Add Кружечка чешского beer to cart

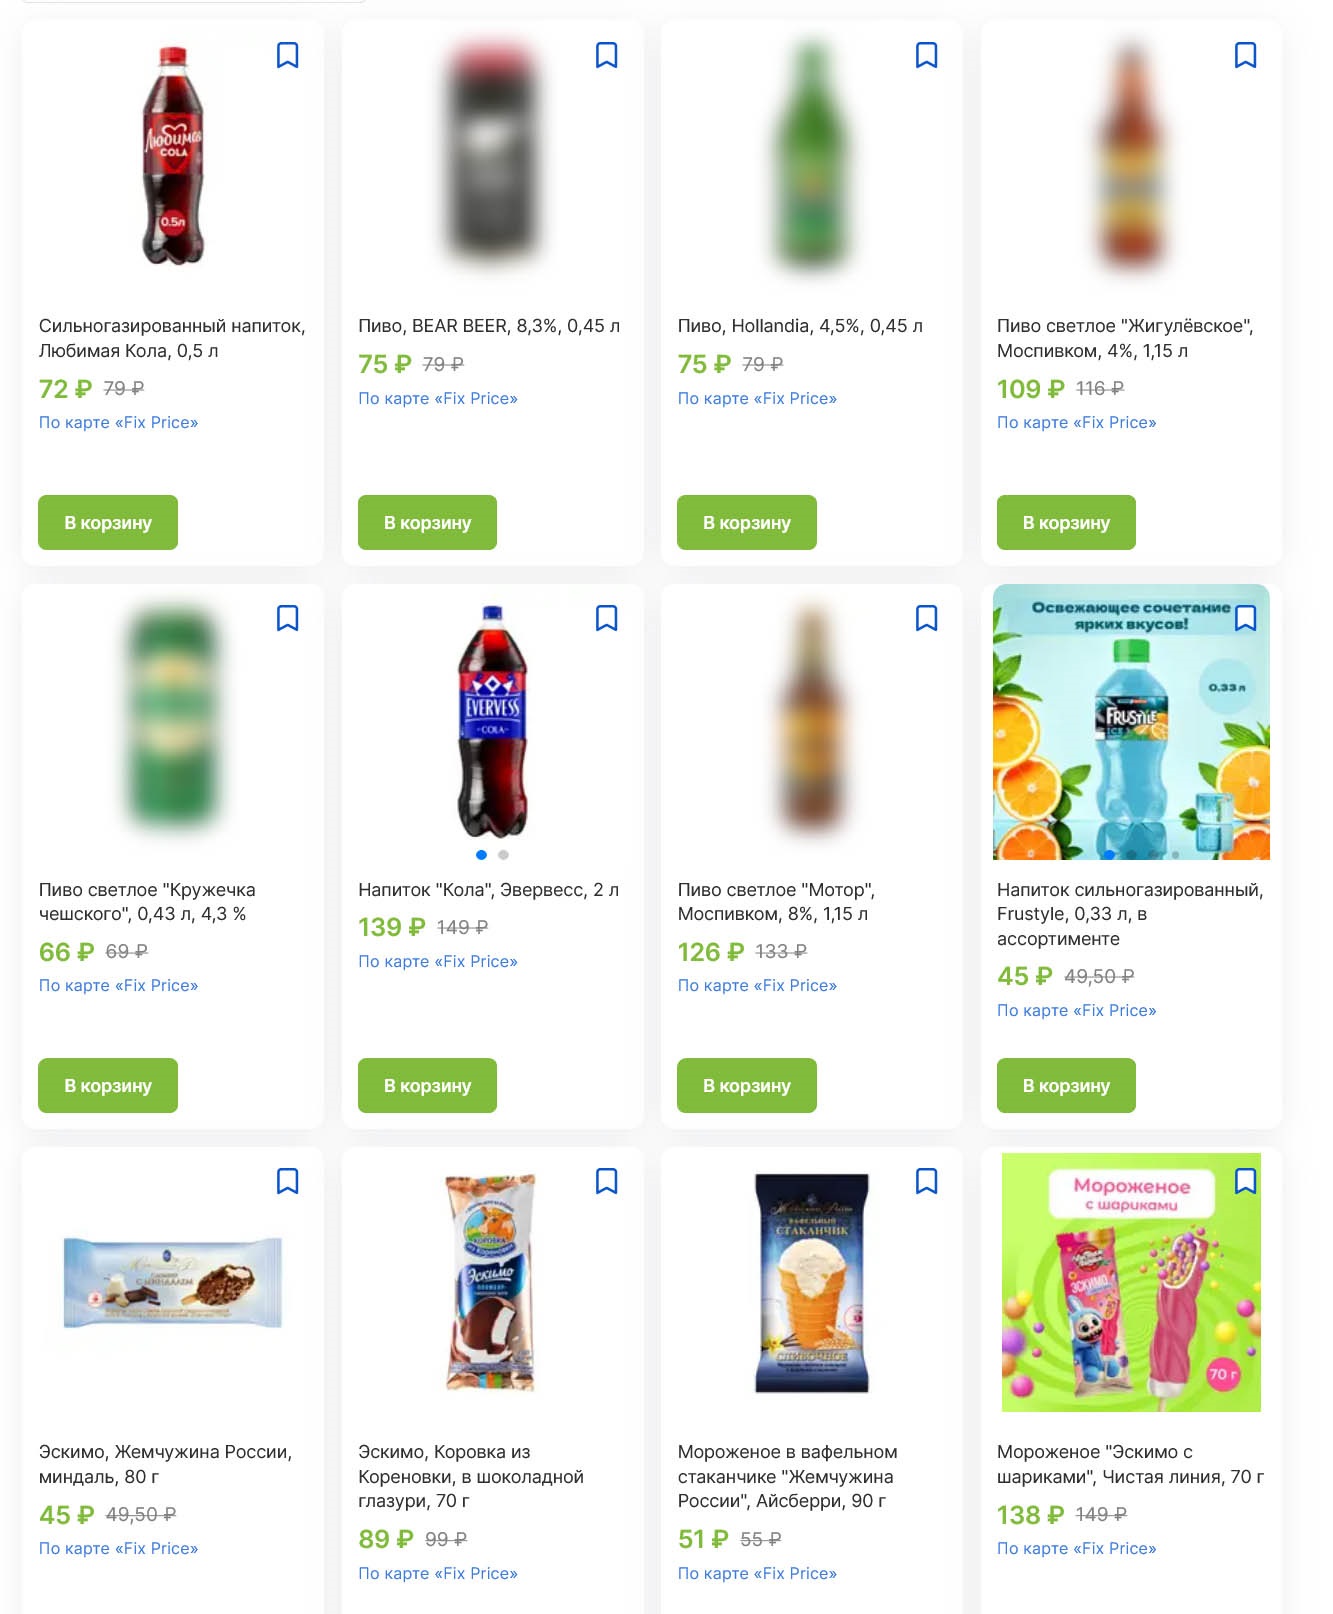108,1085
